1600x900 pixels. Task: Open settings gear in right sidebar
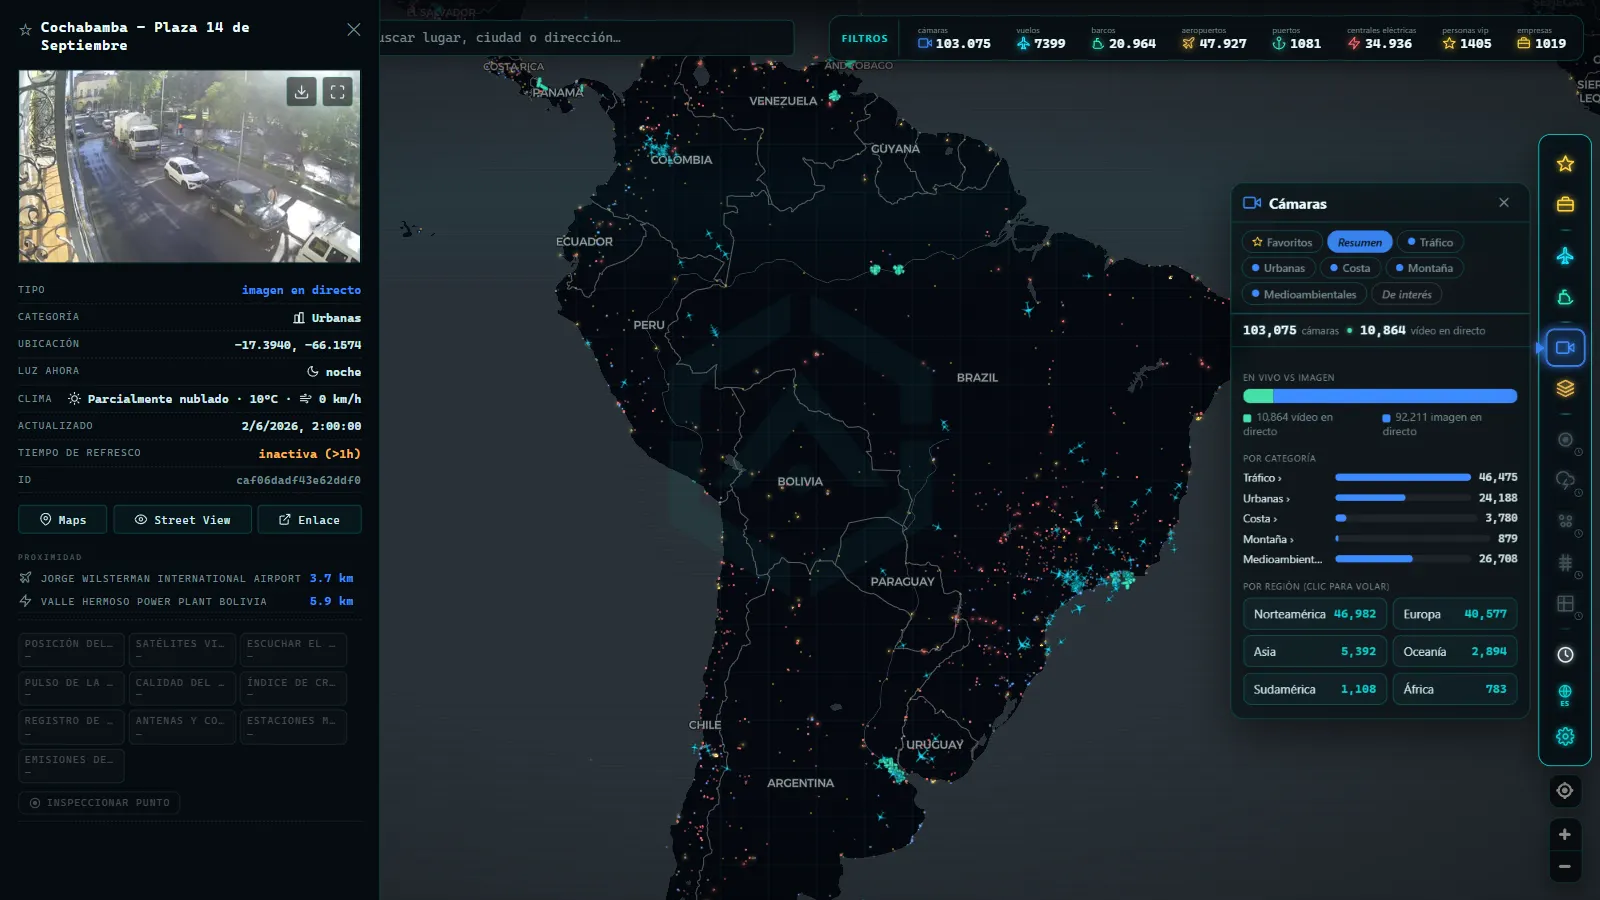[x=1565, y=736]
